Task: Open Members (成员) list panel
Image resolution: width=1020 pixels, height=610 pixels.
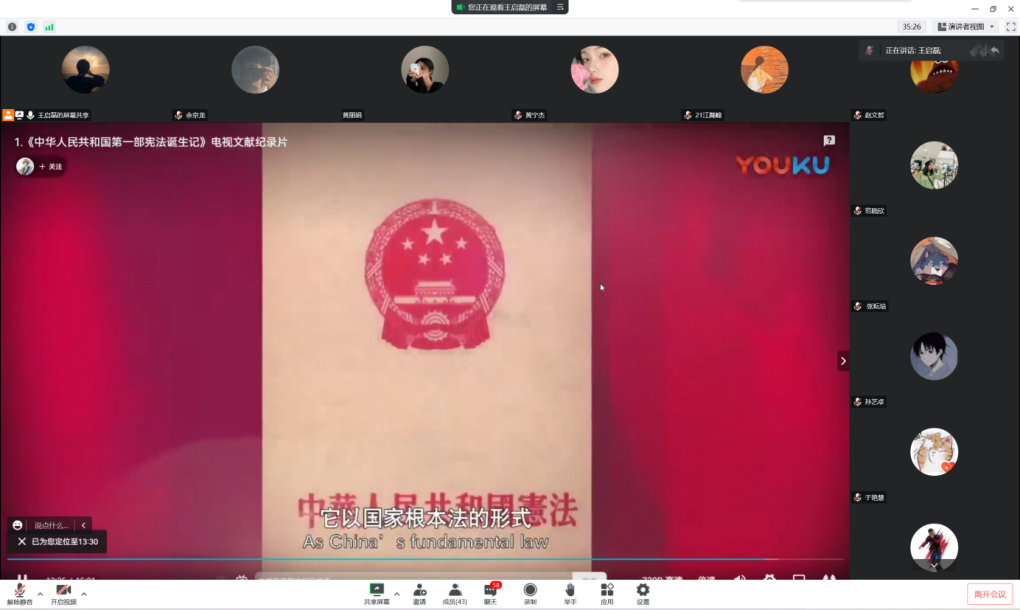Action: click(x=455, y=593)
